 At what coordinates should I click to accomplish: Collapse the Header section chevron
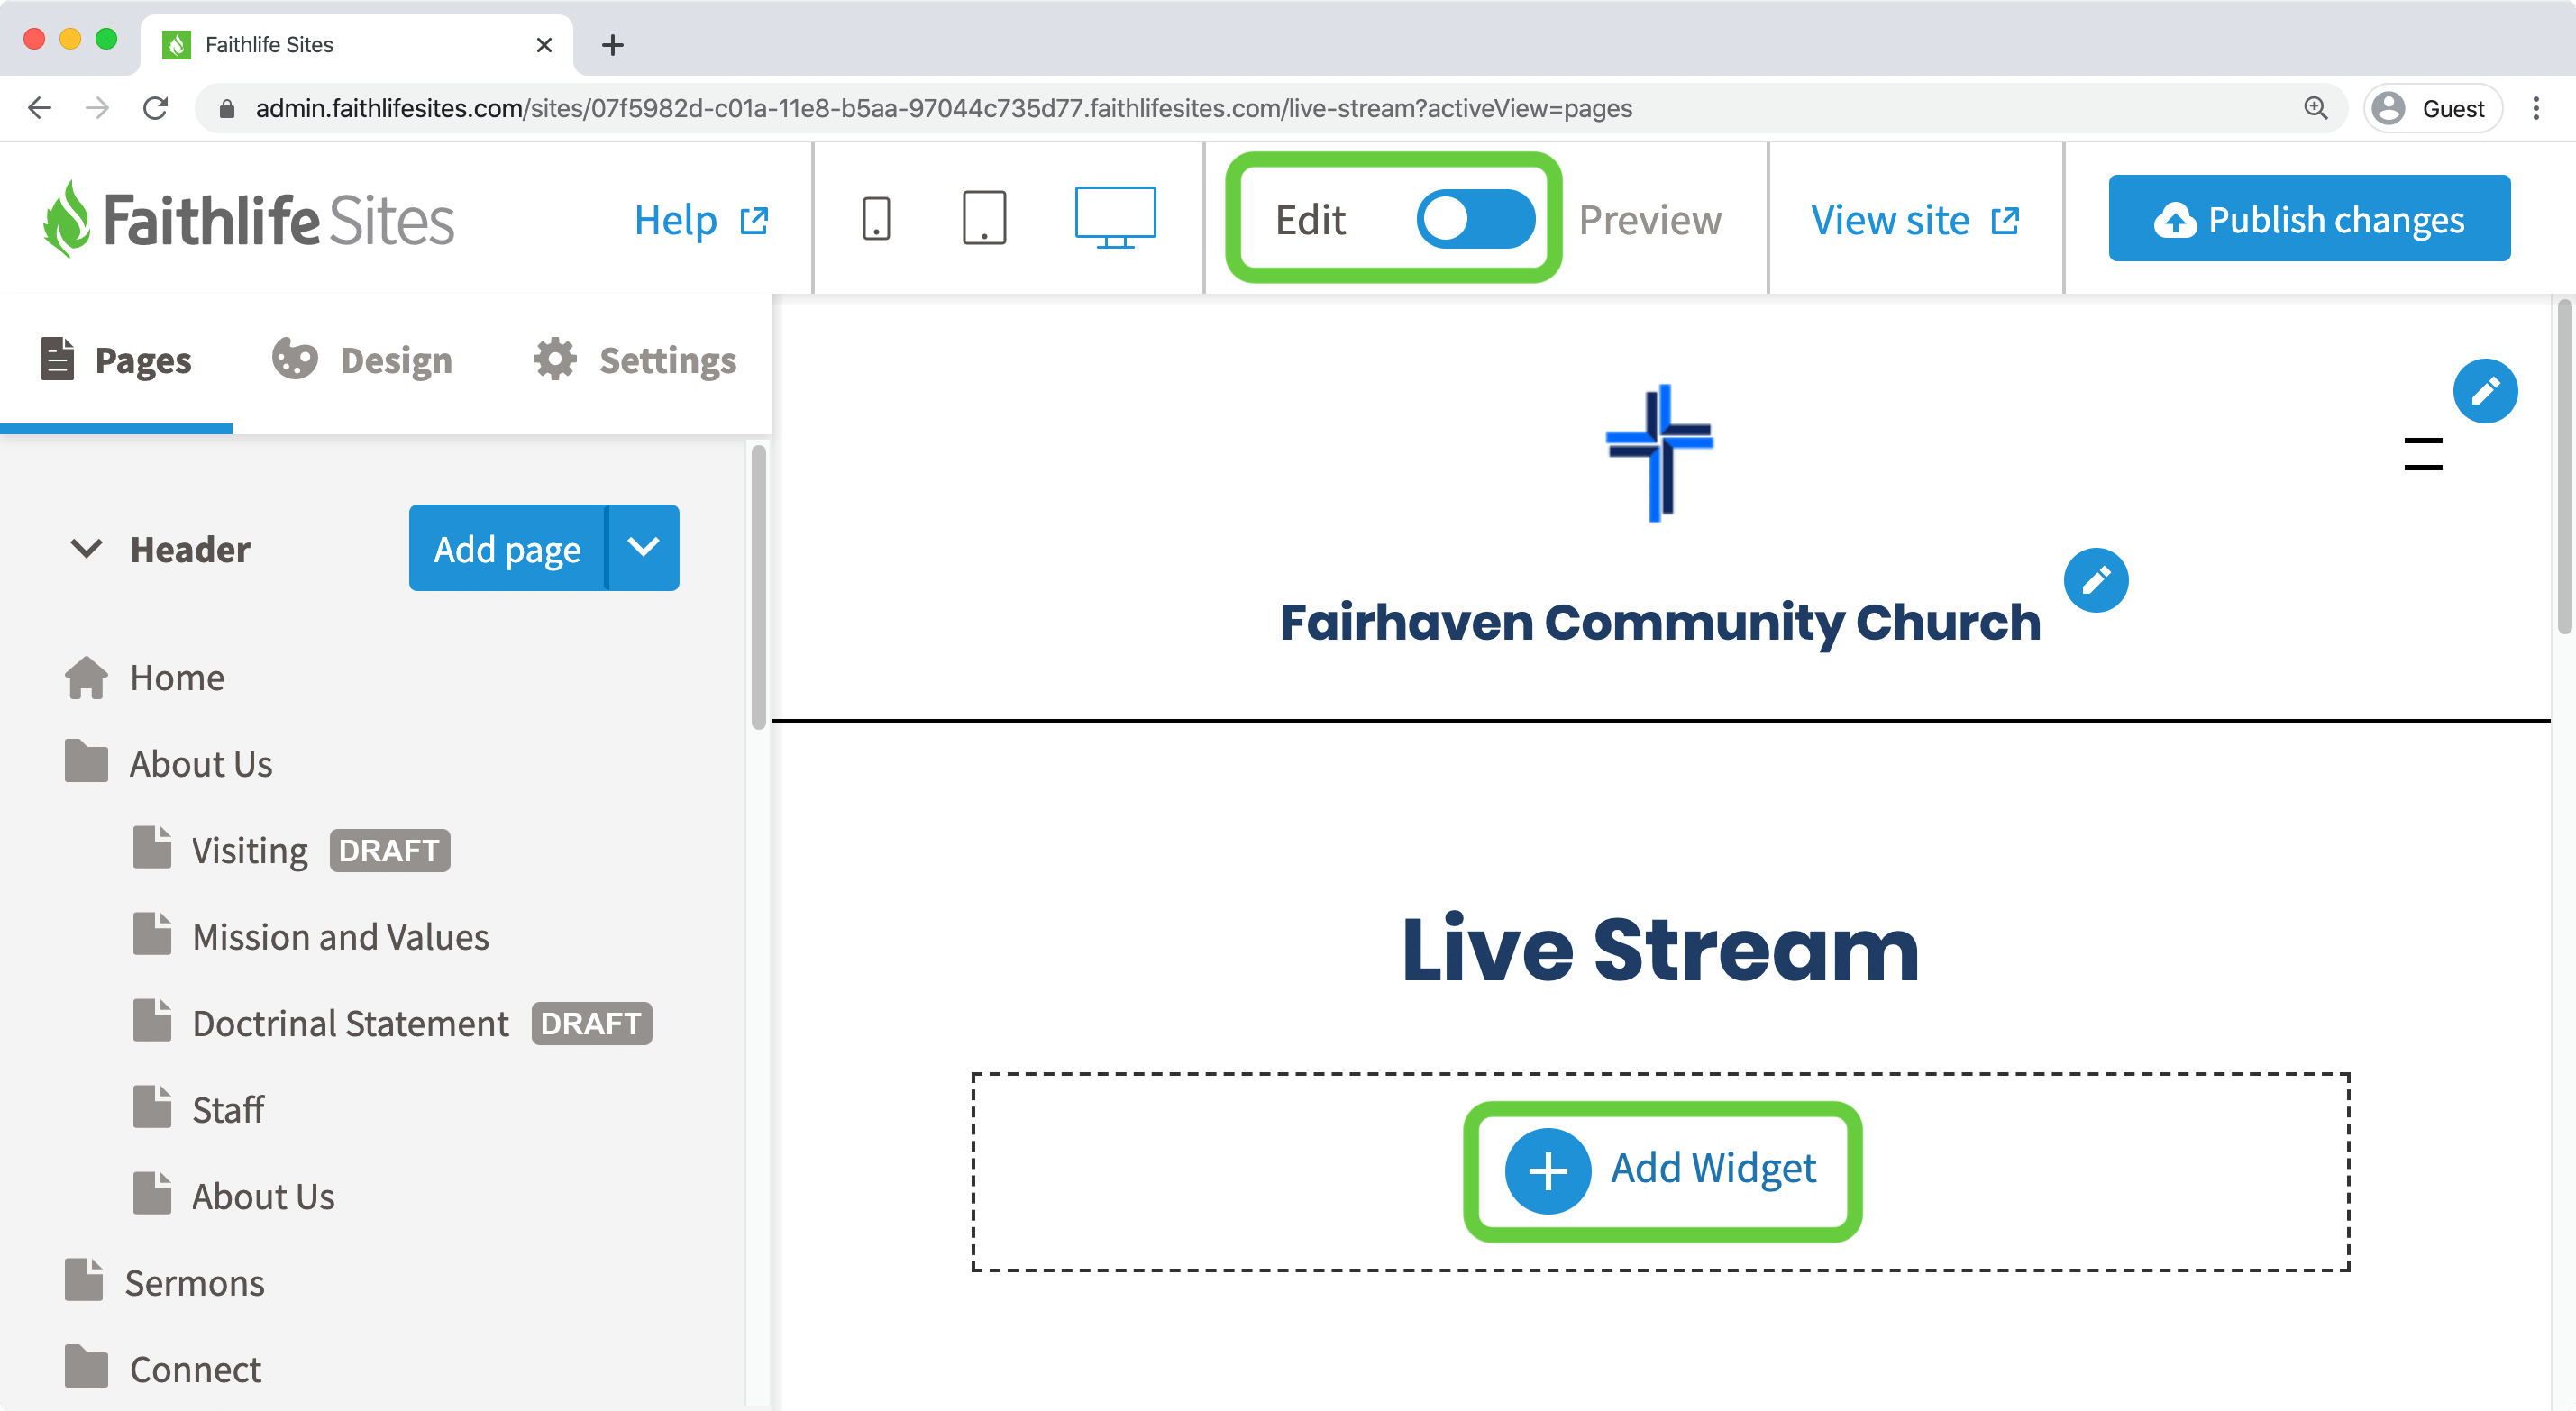86,548
